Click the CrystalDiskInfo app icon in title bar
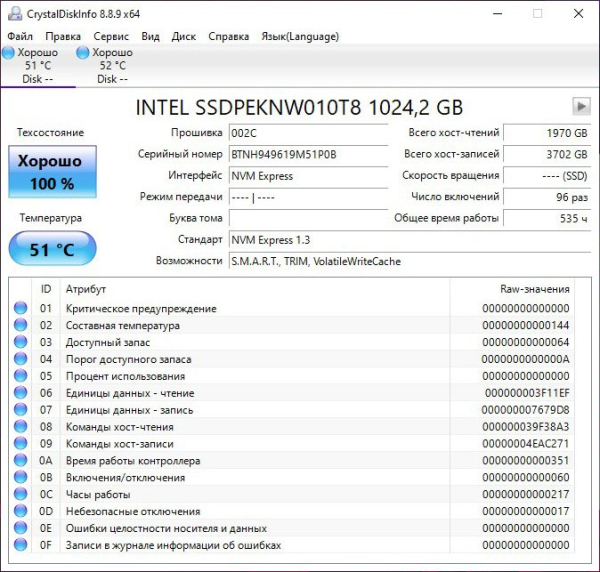Image resolution: width=600 pixels, height=572 pixels. tap(15, 14)
